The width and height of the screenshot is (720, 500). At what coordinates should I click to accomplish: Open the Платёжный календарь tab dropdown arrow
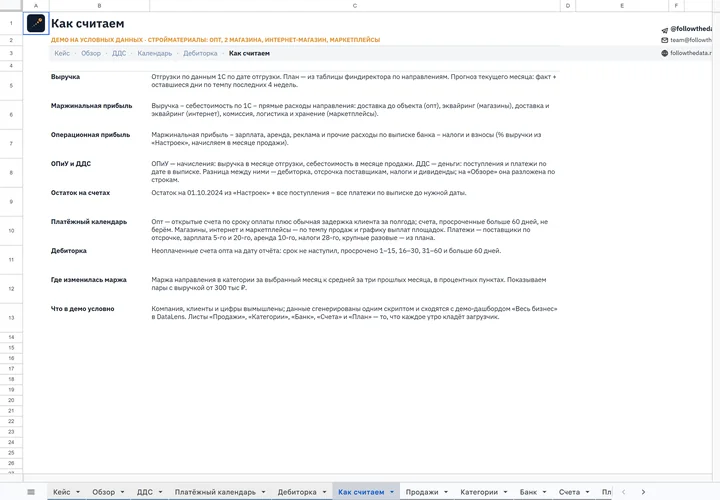(x=264, y=492)
